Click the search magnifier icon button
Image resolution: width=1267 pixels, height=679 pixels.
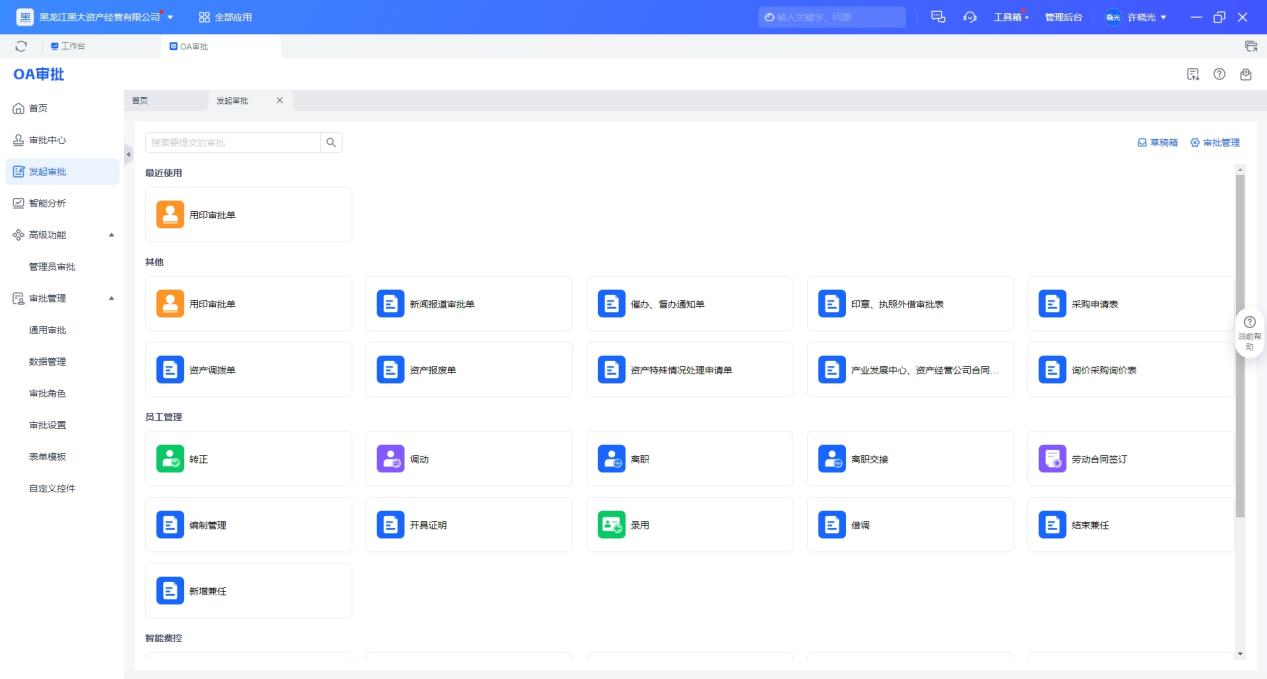[x=331, y=143]
